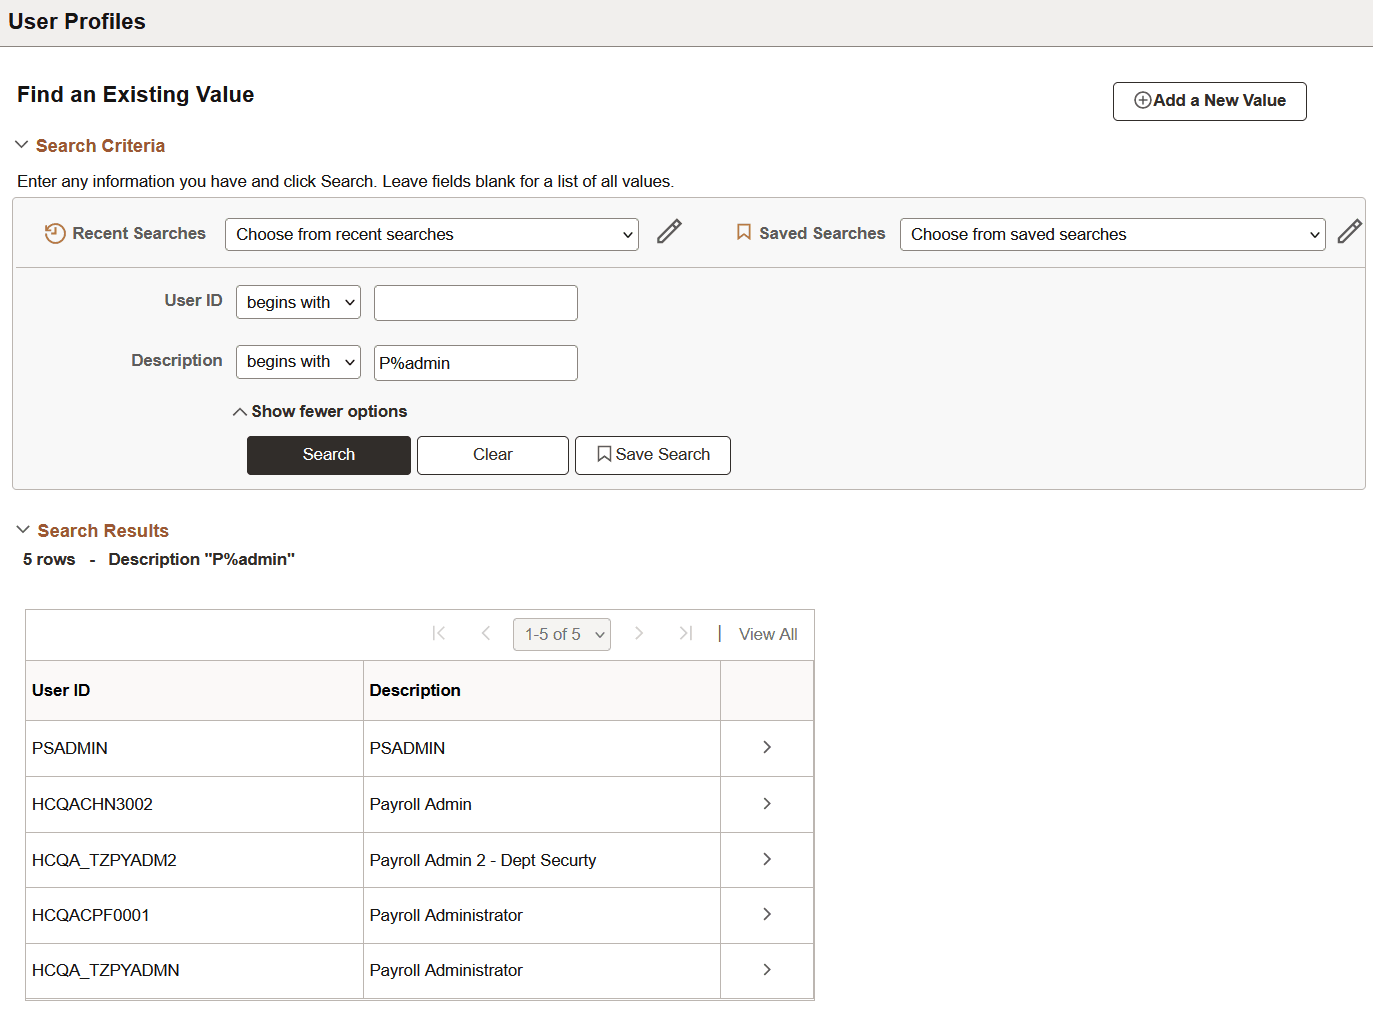1373x1009 pixels.
Task: Open the begins with dropdown for User ID
Action: (297, 302)
